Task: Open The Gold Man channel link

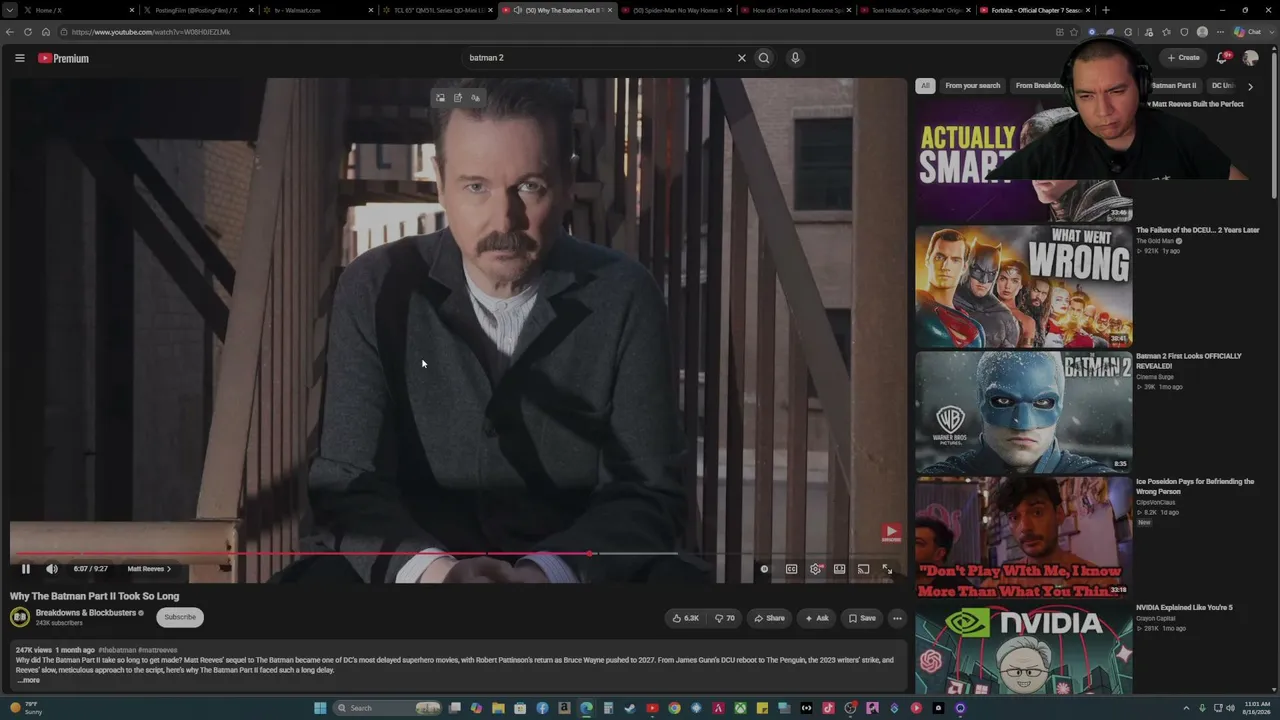Action: pyautogui.click(x=1155, y=241)
